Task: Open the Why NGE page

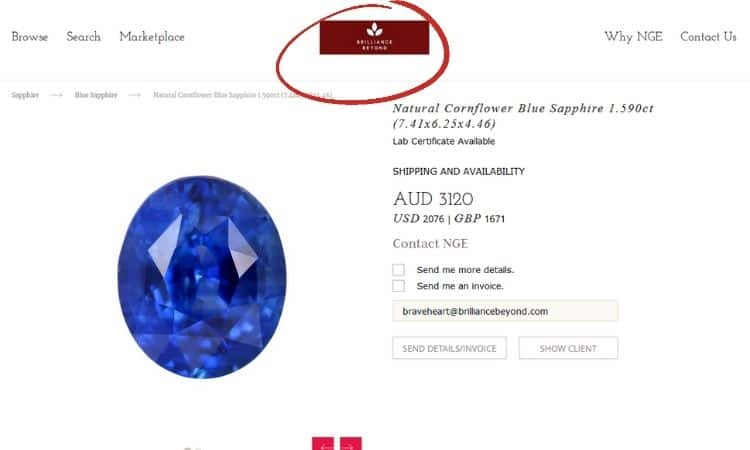Action: tap(633, 37)
